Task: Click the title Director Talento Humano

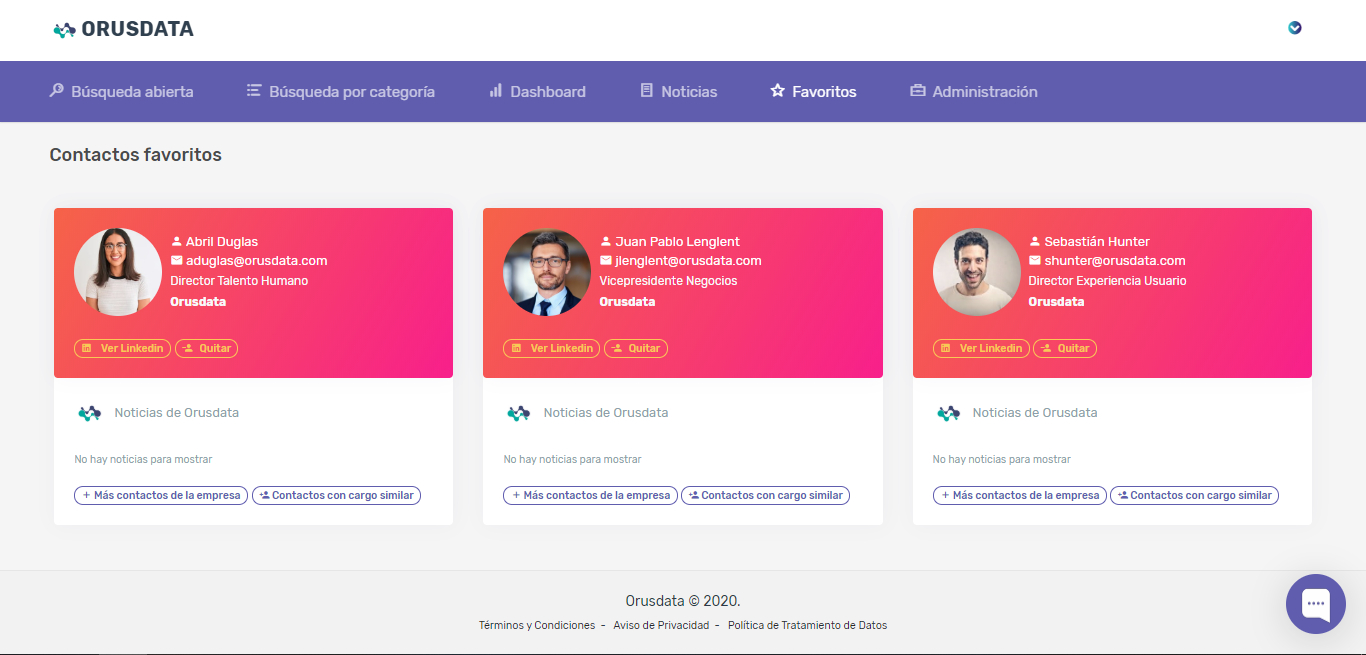Action: [239, 281]
